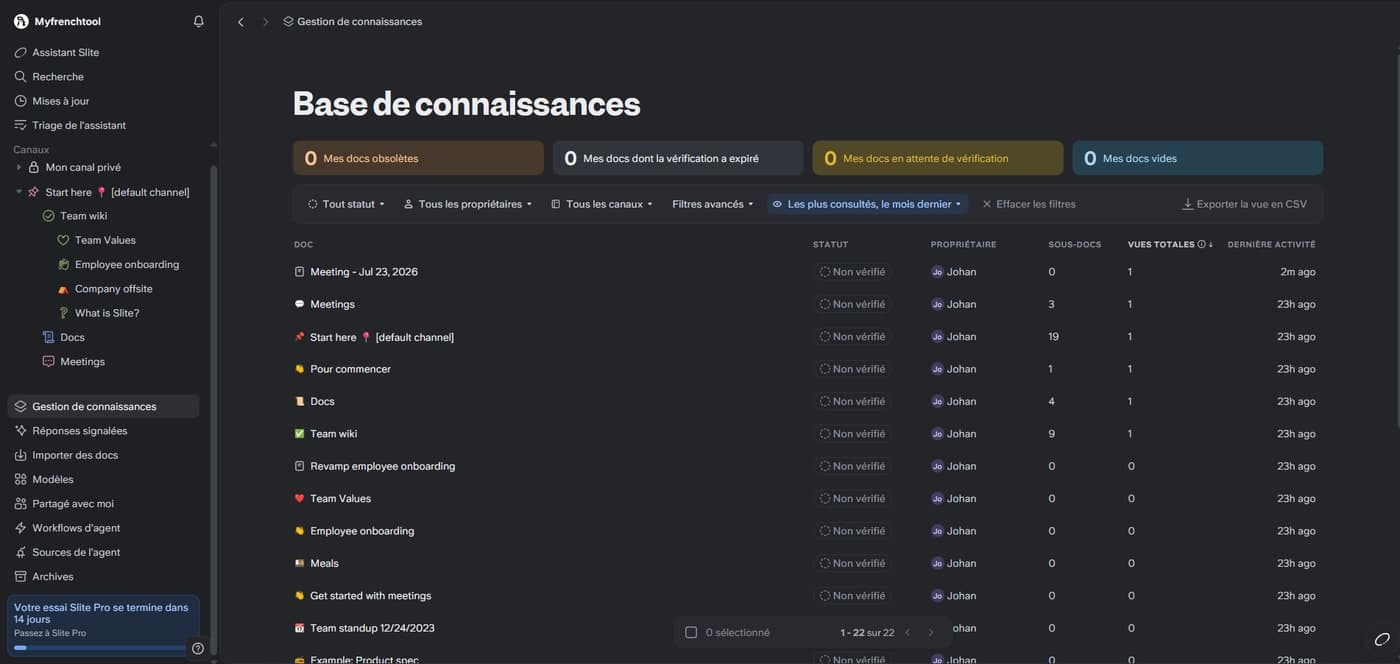The image size is (1400, 664).
Task: Expand the Mon canal privé tree arrow
Action: click(19, 167)
